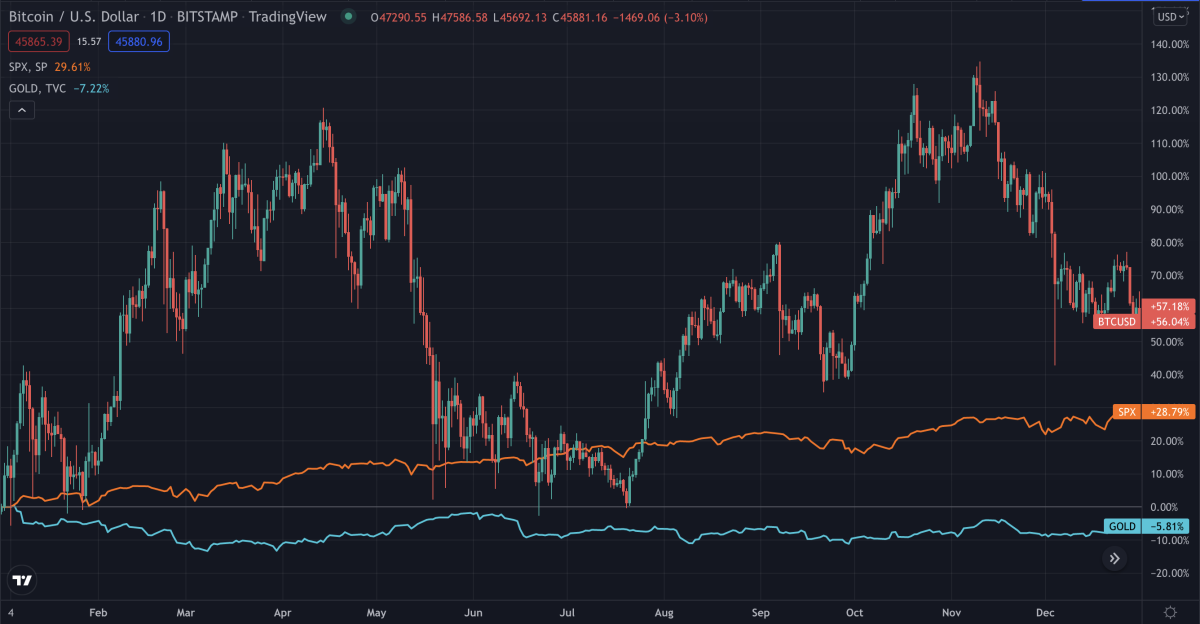Click the 140.00% price scale label
The height and width of the screenshot is (624, 1200).
click(1169, 44)
